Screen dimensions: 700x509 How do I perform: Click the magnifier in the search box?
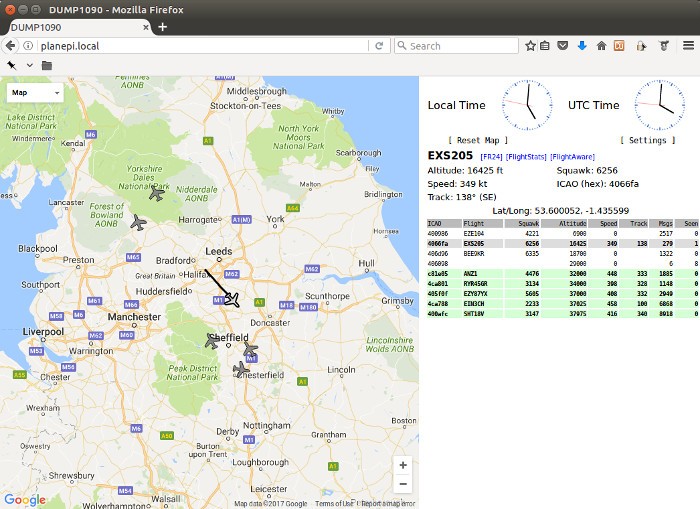coord(402,46)
